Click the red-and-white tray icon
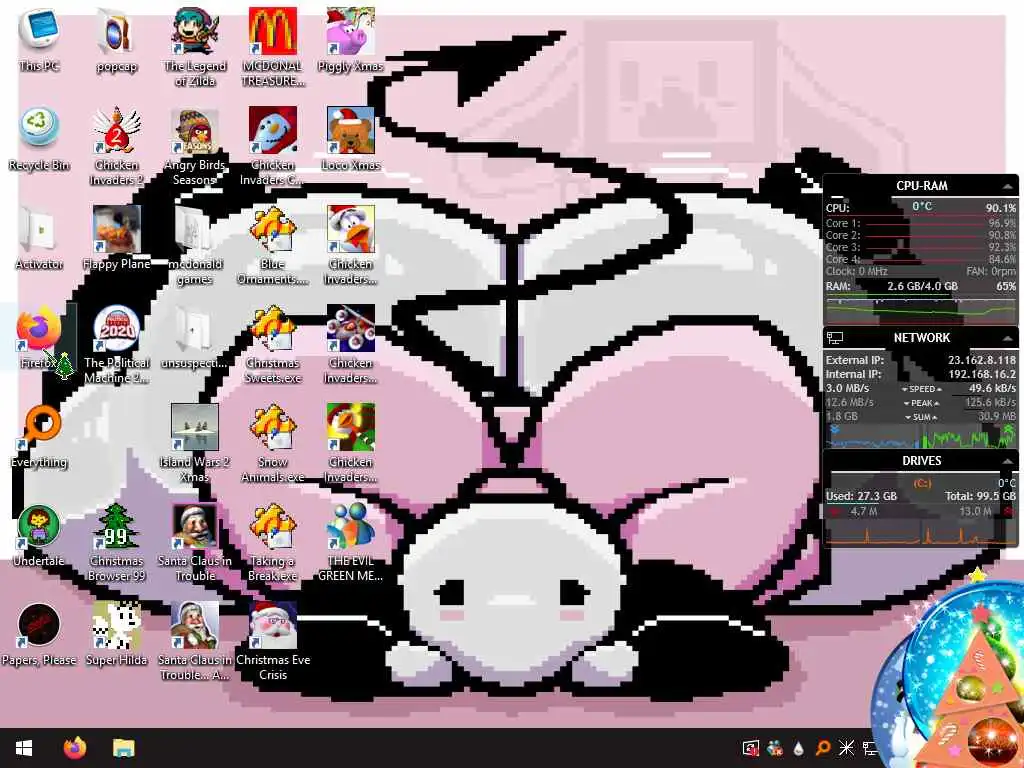Screen dimensions: 1024x768 pyautogui.click(x=751, y=748)
